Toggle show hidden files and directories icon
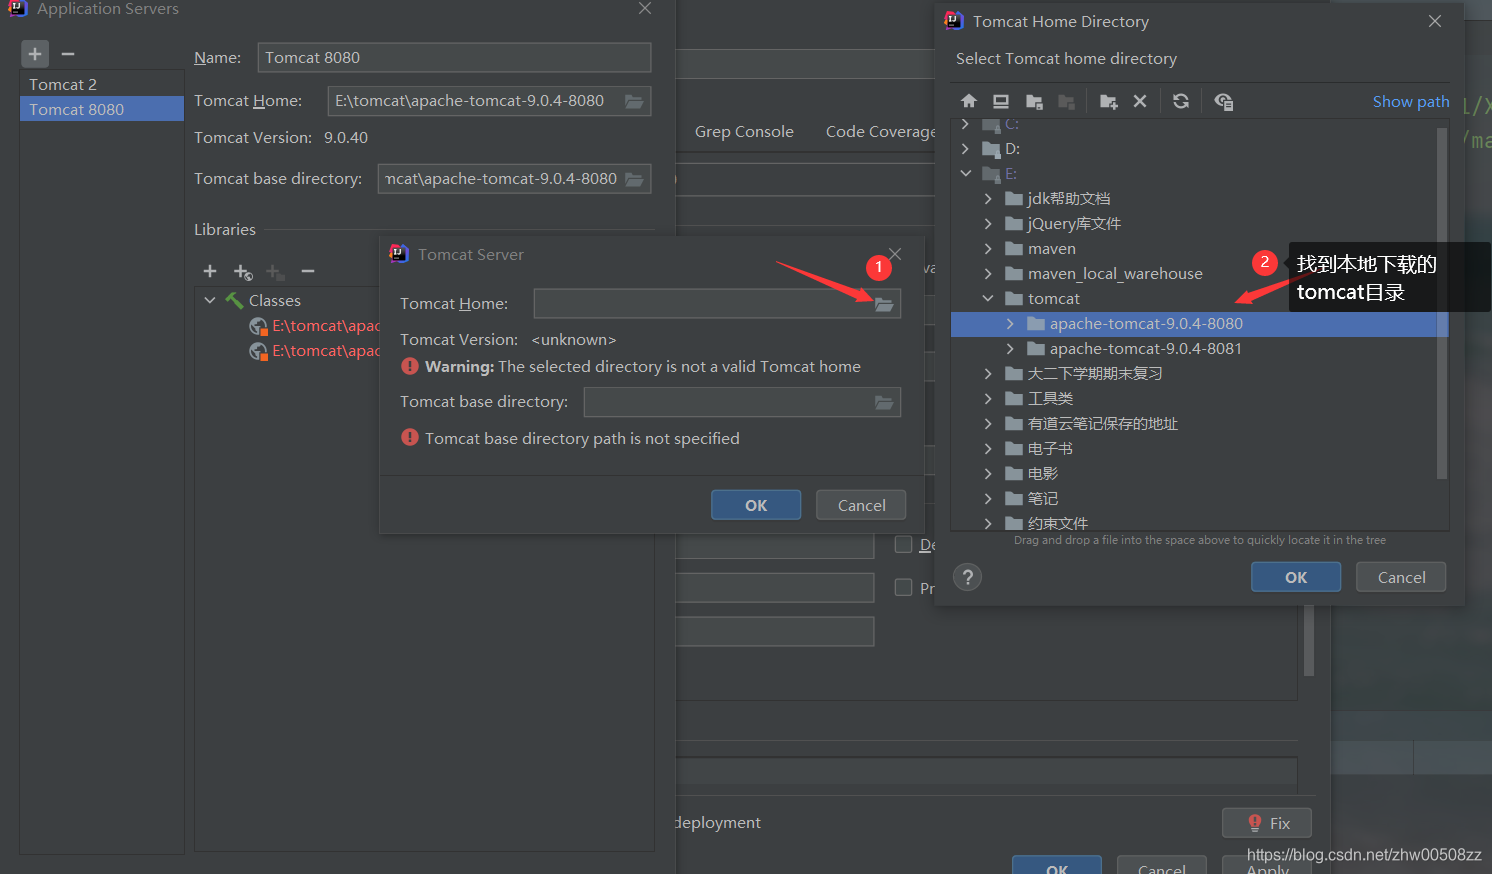The image size is (1492, 874). point(1223,101)
